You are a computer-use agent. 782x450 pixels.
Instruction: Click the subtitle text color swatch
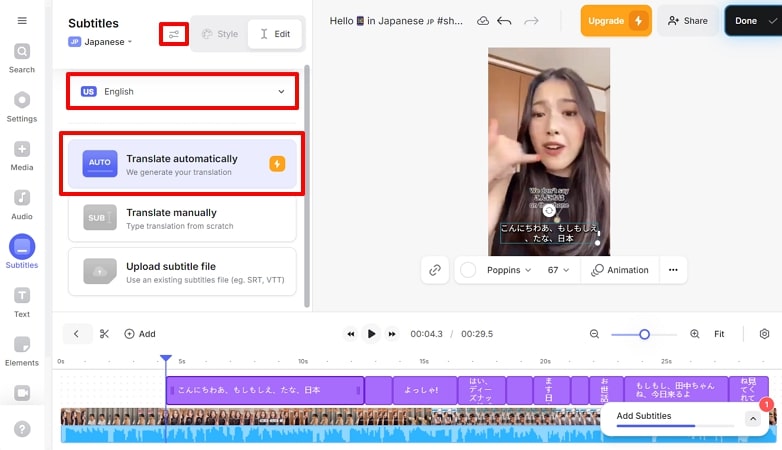click(468, 270)
